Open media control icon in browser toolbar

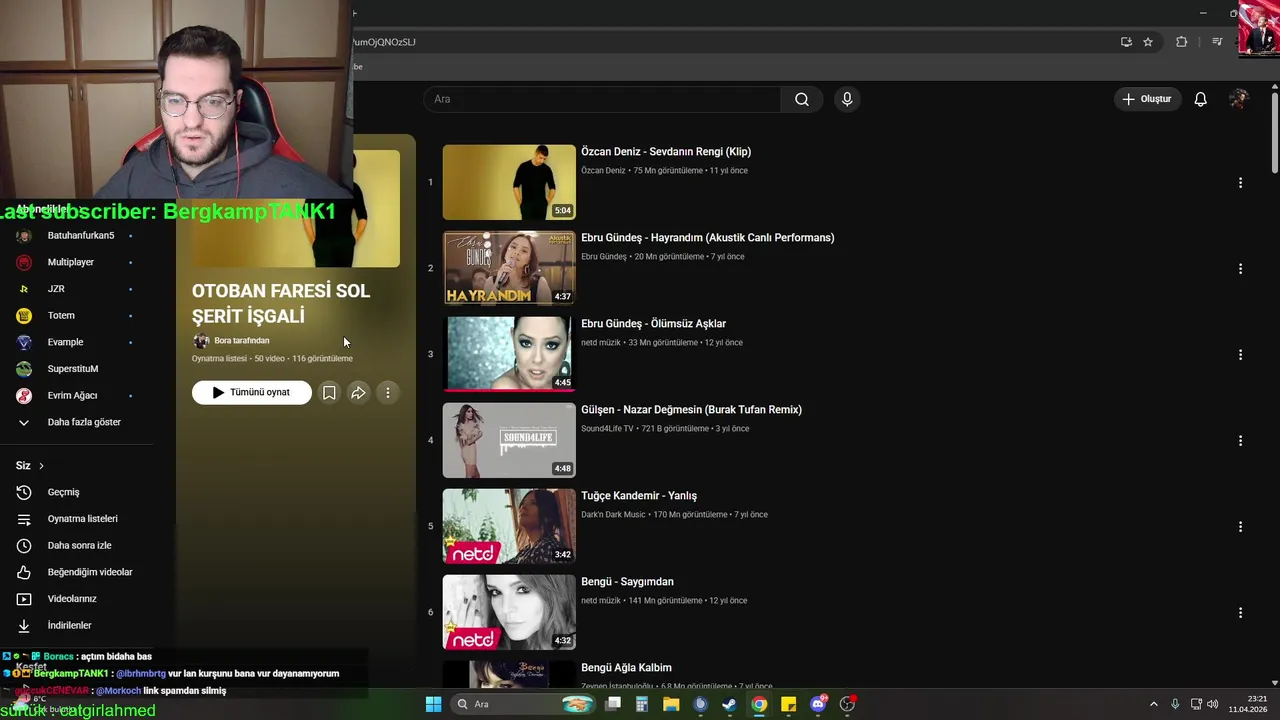[x=1217, y=42]
